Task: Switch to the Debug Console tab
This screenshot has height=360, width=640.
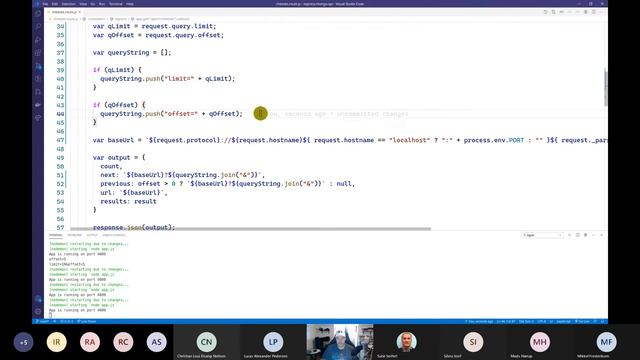Action: [114, 235]
